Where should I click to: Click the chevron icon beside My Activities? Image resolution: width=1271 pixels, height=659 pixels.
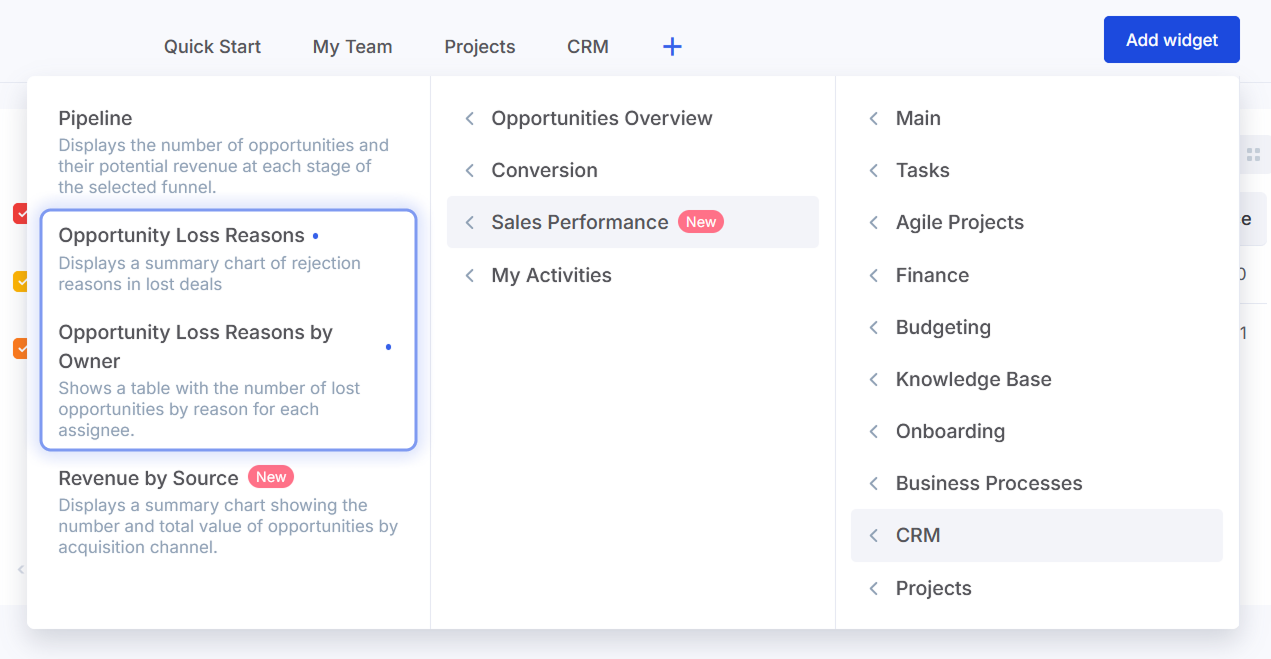tap(469, 276)
